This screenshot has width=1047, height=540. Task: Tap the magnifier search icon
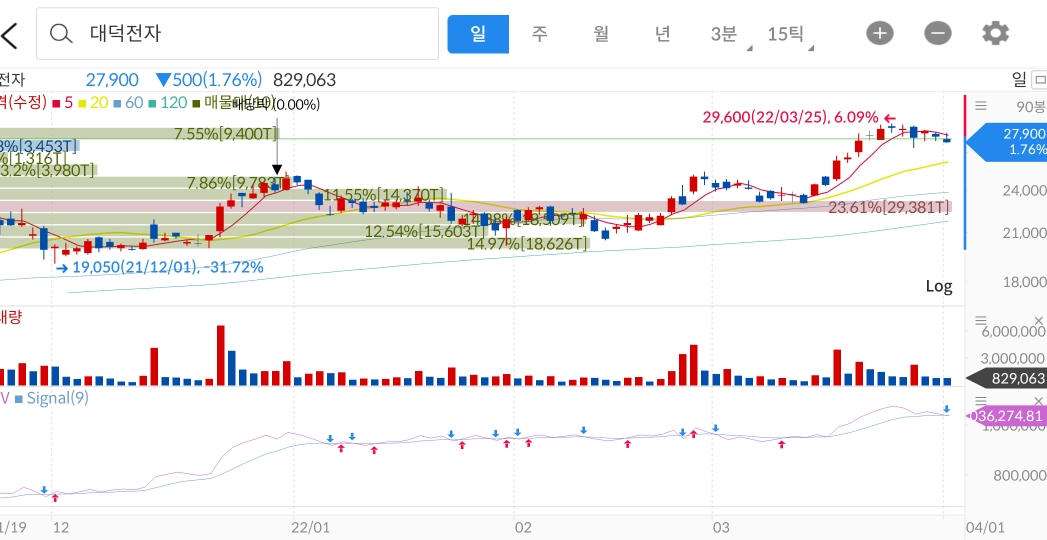point(61,33)
